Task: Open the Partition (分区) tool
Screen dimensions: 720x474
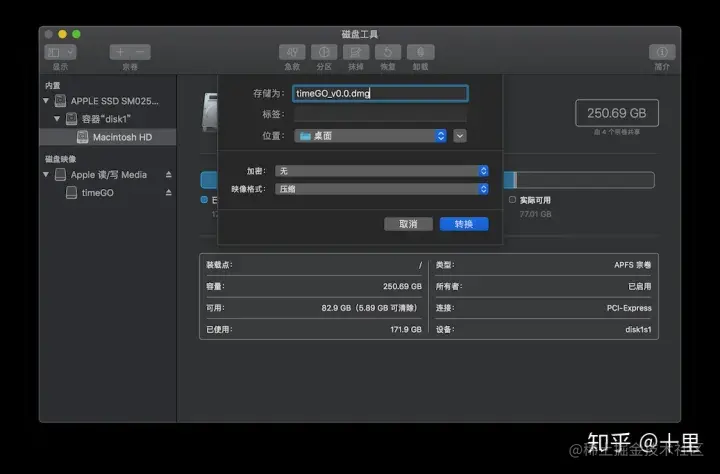Action: click(324, 52)
